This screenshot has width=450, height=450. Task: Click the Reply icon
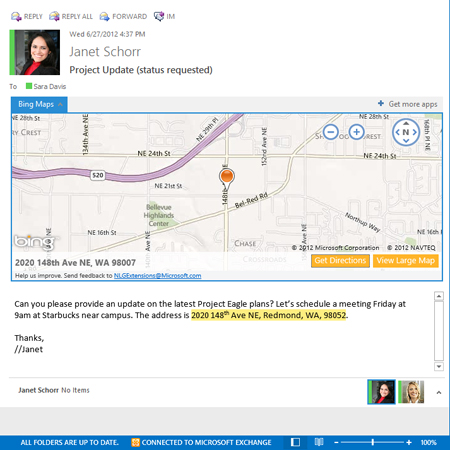(16, 16)
